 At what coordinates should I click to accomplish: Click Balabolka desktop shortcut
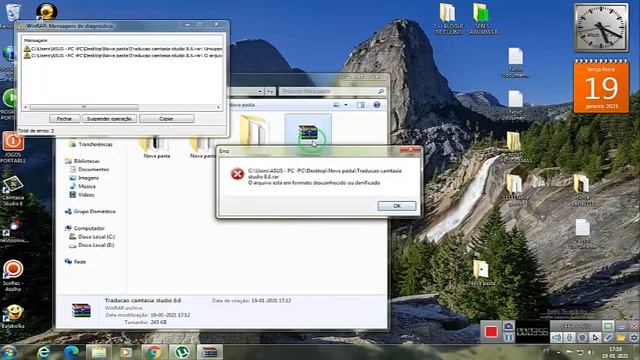tap(13, 317)
